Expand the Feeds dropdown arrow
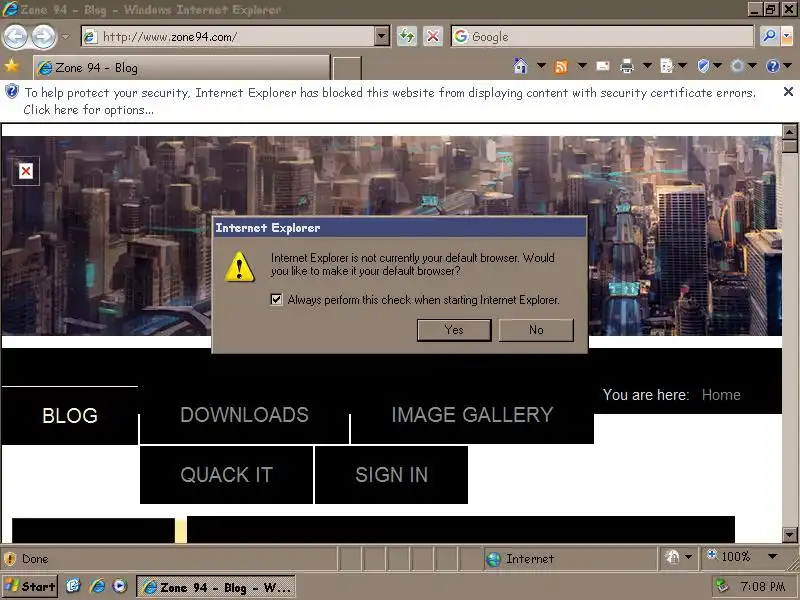The image size is (800, 600). [582, 66]
